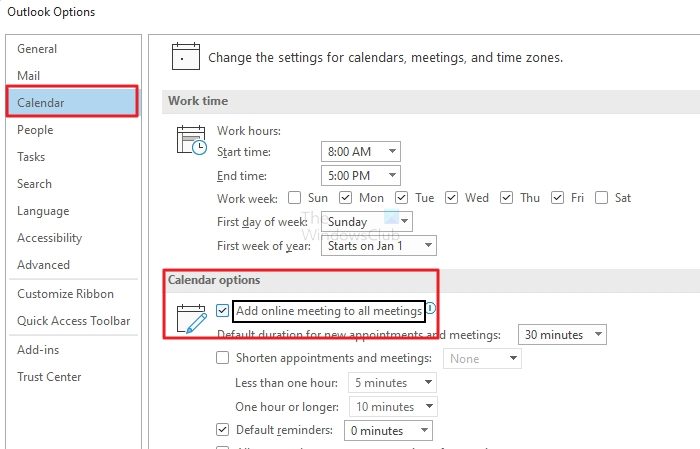
Task: Uncheck the Wed work week box
Action: coord(451,198)
